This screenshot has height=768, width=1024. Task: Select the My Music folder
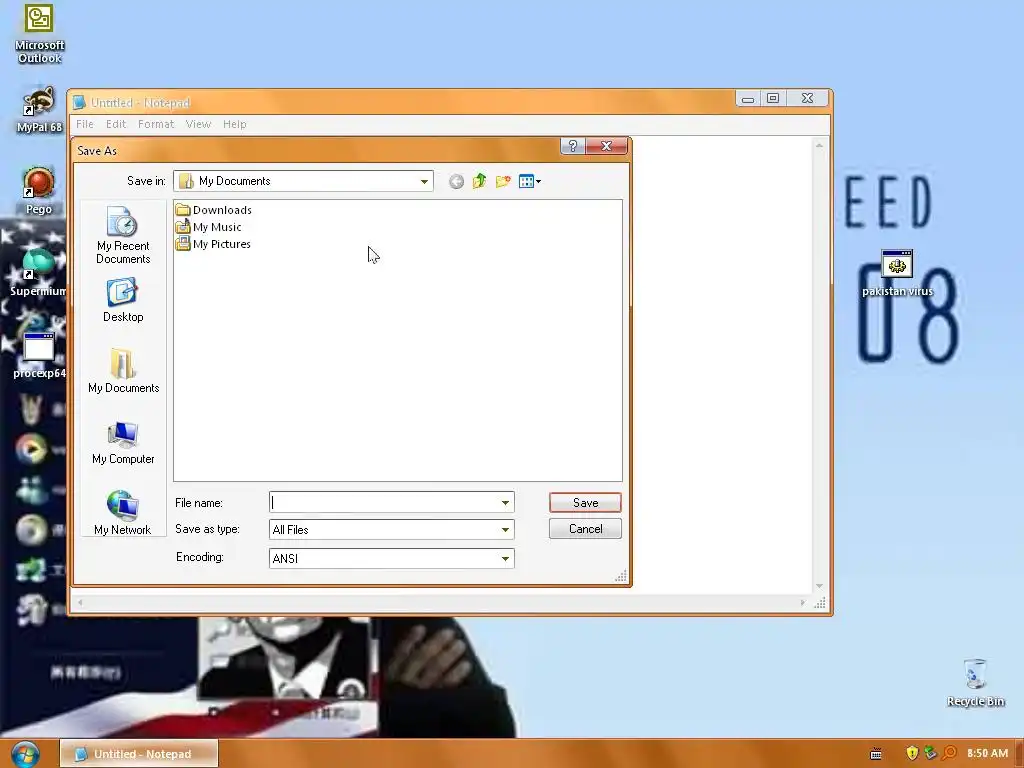pyautogui.click(x=208, y=227)
